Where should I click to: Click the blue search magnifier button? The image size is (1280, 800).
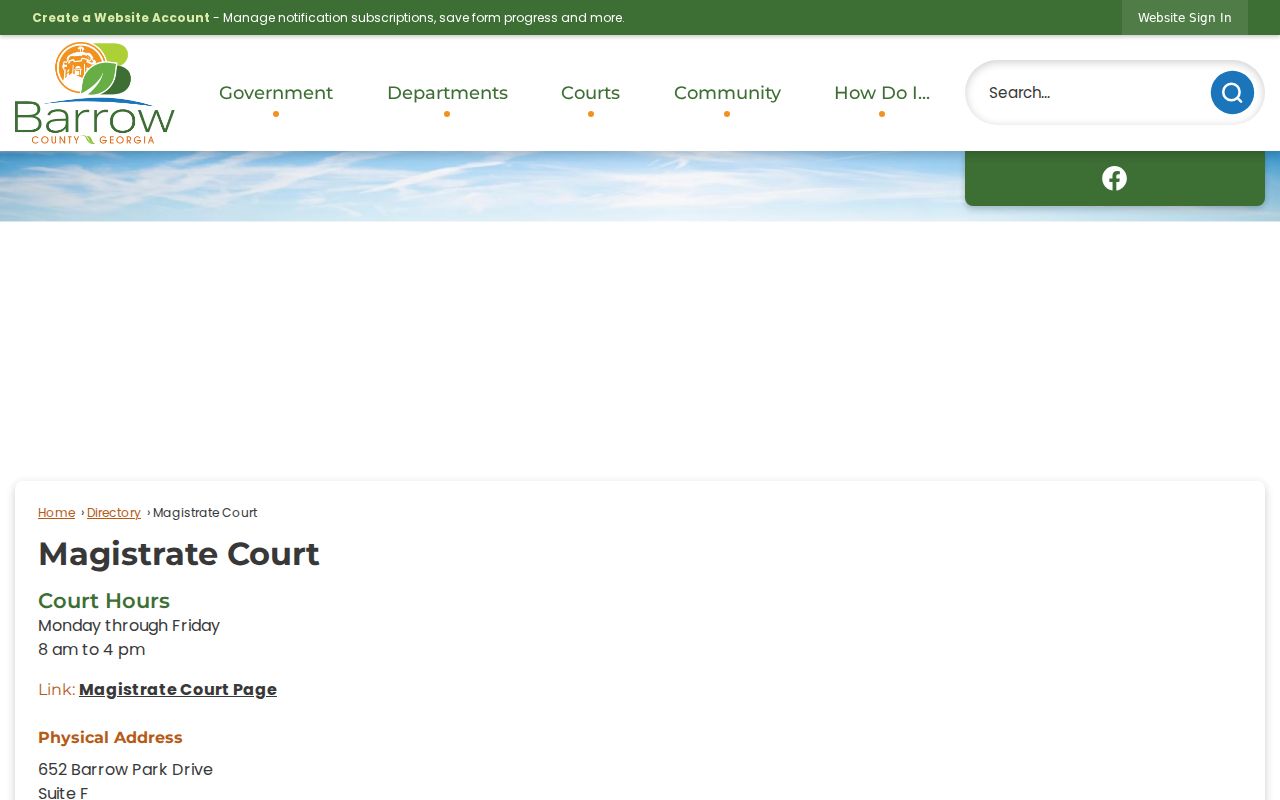pos(1232,93)
